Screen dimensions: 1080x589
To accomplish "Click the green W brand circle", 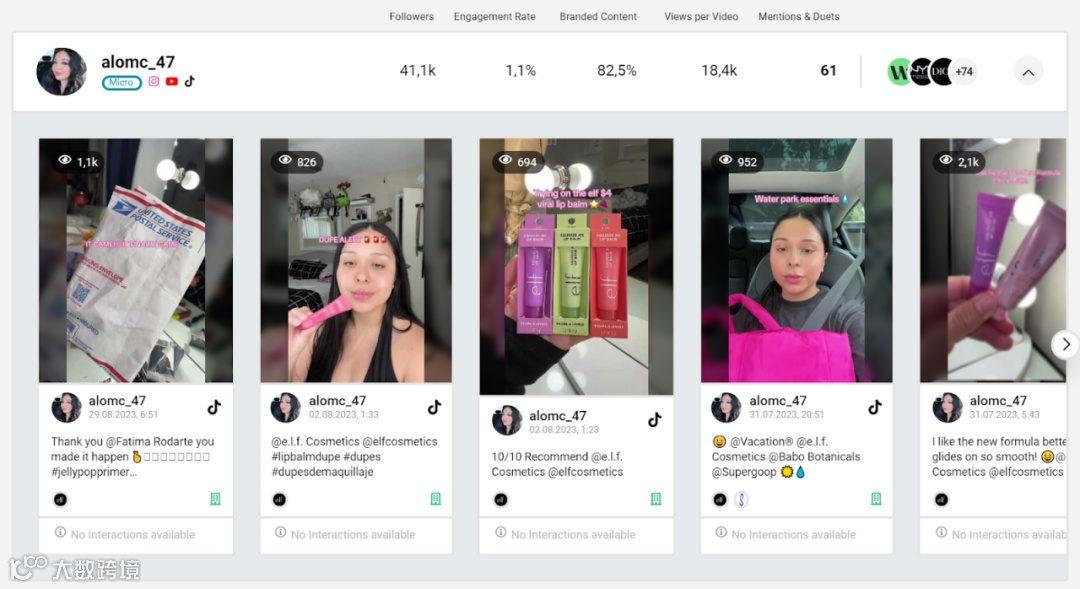I will coord(900,72).
